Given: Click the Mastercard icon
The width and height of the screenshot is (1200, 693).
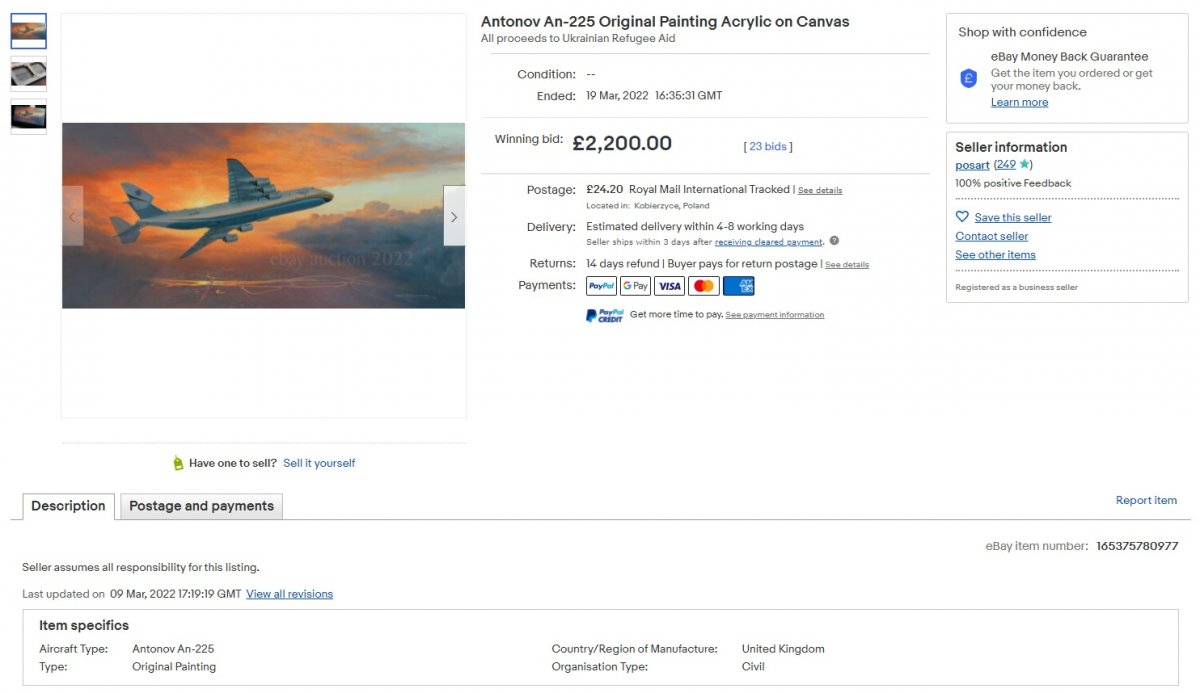Looking at the screenshot, I should tap(704, 286).
